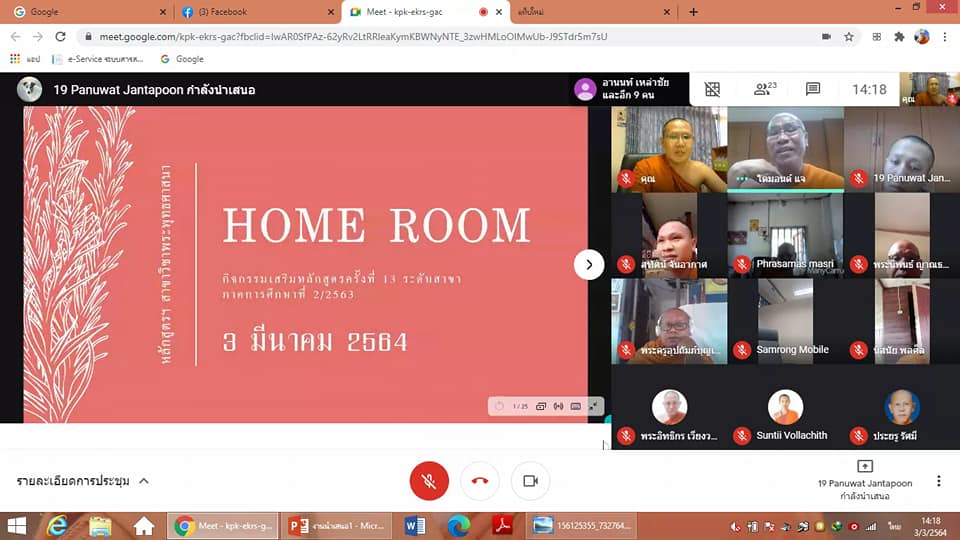Select the Phrasamas masri video tile
960x540 pixels.
[786, 235]
